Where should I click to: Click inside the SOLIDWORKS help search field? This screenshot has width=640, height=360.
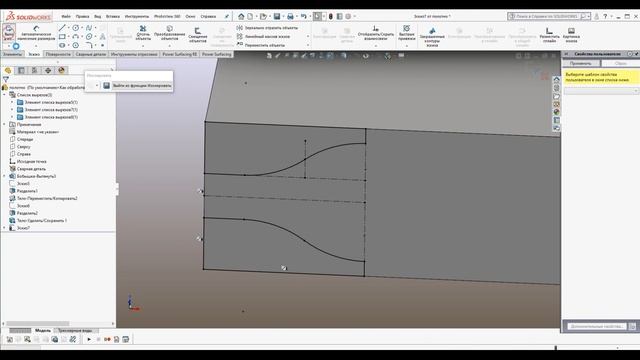[x=546, y=16]
